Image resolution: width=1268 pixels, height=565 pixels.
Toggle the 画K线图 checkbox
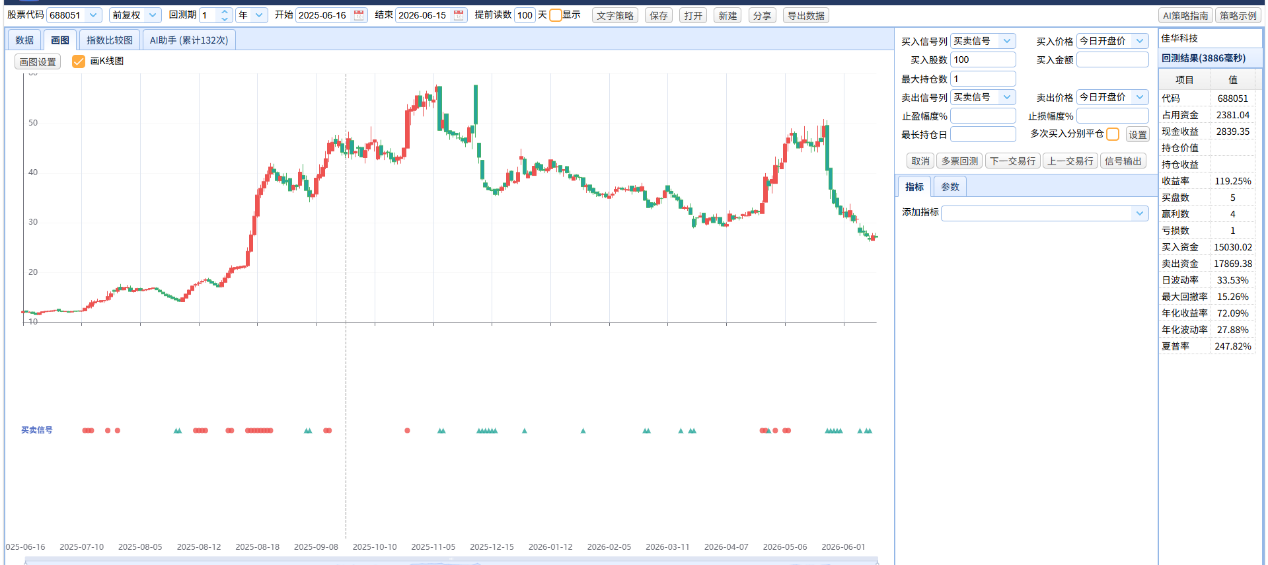(79, 61)
